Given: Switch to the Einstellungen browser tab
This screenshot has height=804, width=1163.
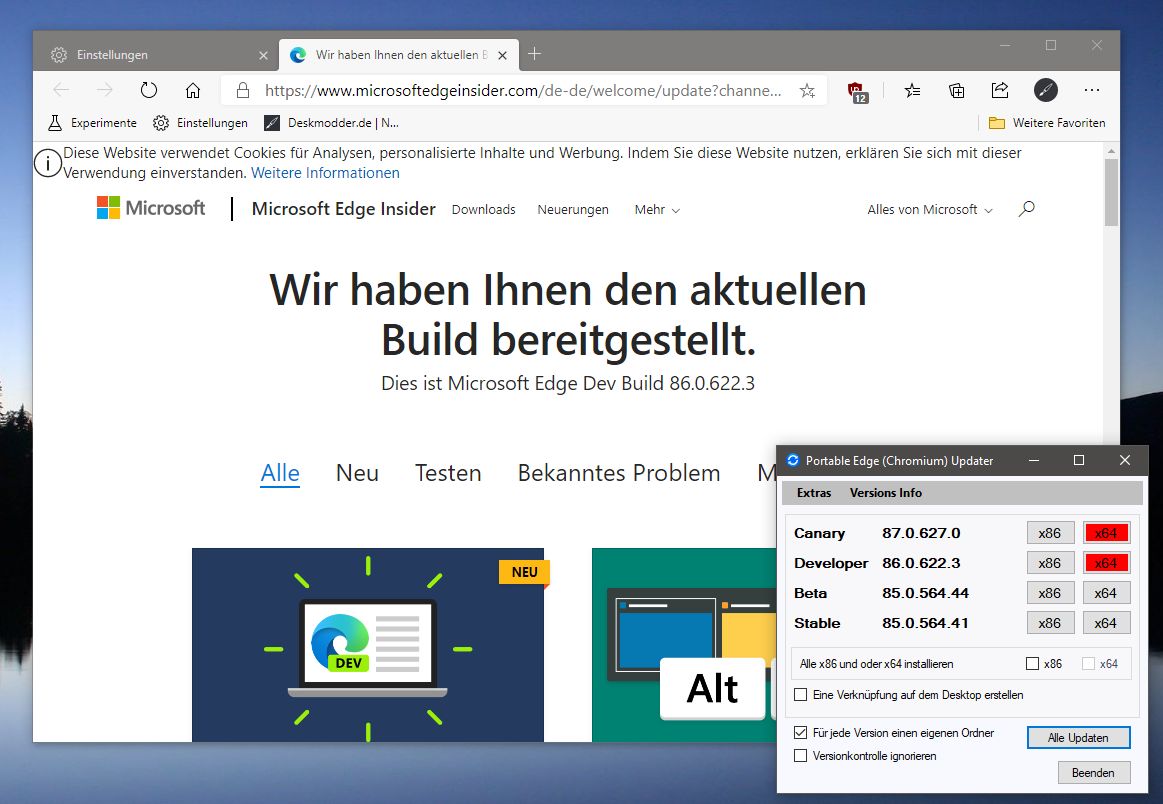Looking at the screenshot, I should click(x=156, y=55).
